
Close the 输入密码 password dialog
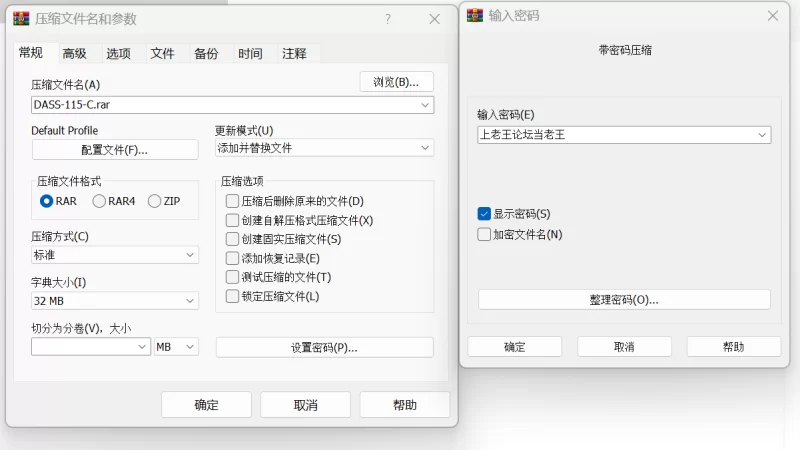pyautogui.click(x=772, y=16)
